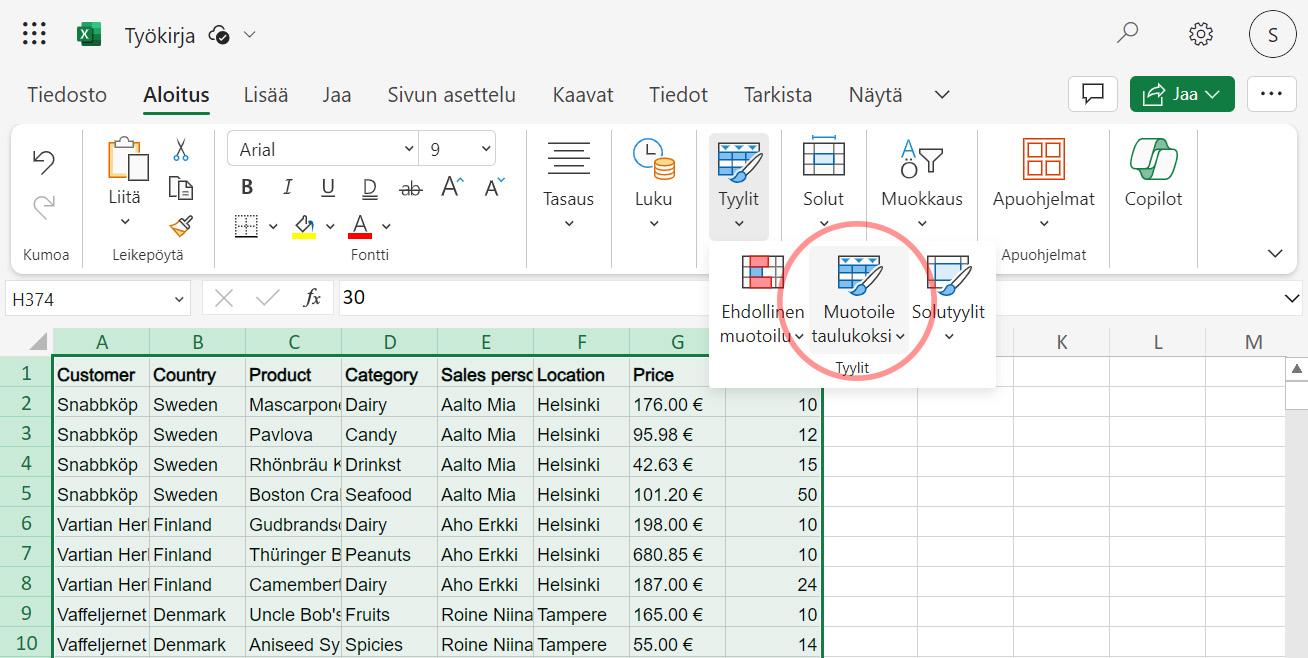
Task: Click the Undo arrow icon
Action: point(44,161)
